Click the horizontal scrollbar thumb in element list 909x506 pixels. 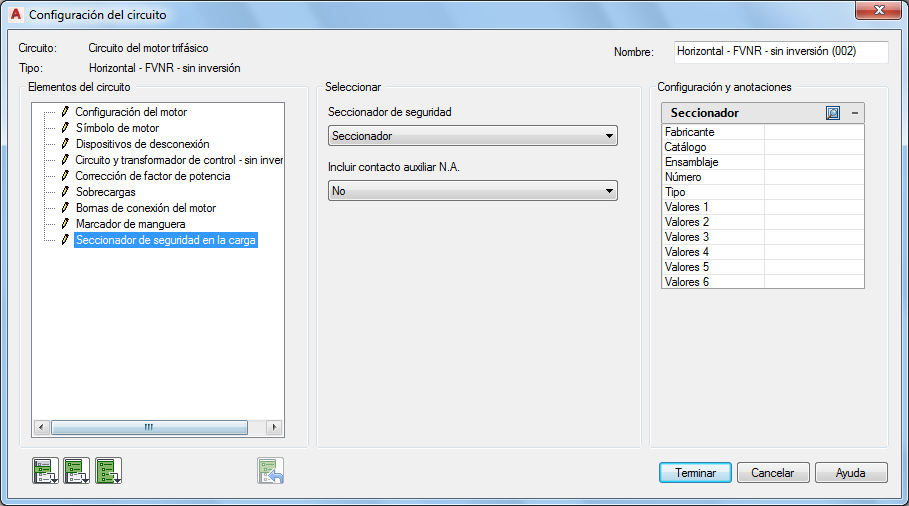(148, 427)
